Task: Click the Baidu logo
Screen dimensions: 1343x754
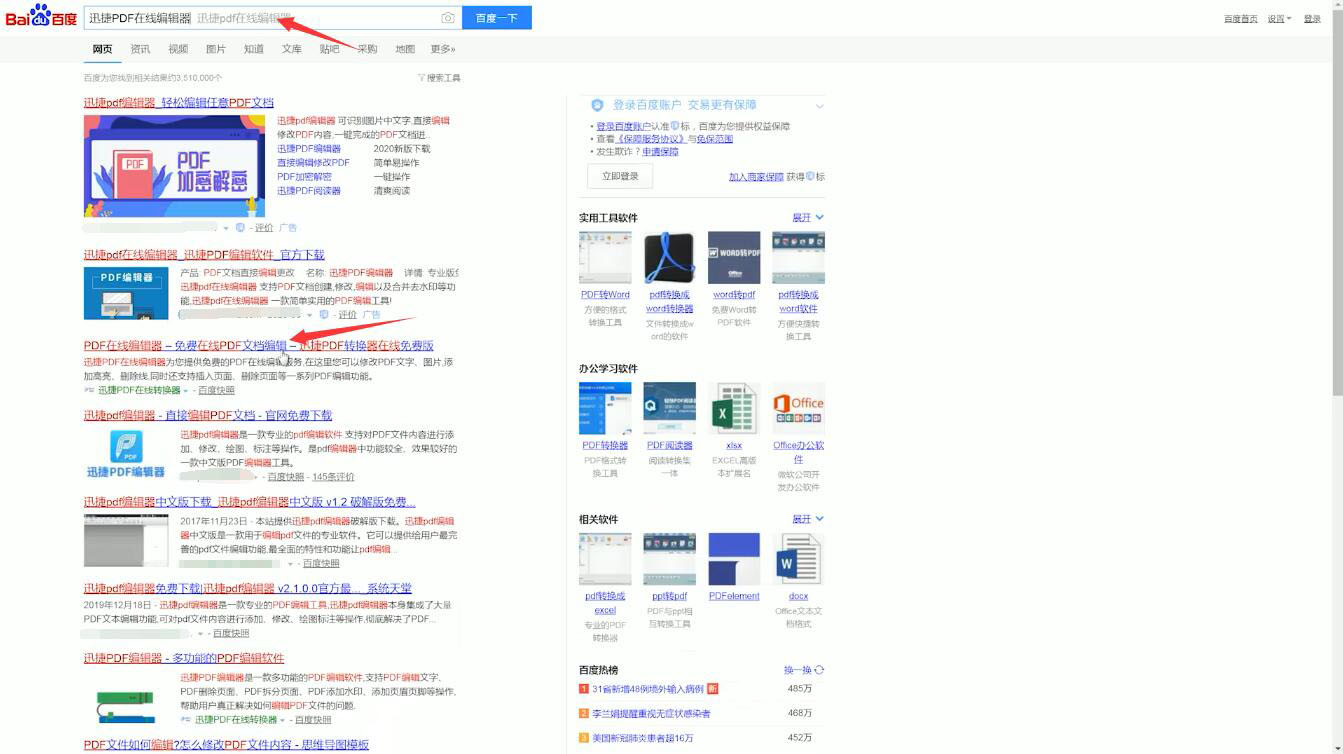Action: point(41,16)
